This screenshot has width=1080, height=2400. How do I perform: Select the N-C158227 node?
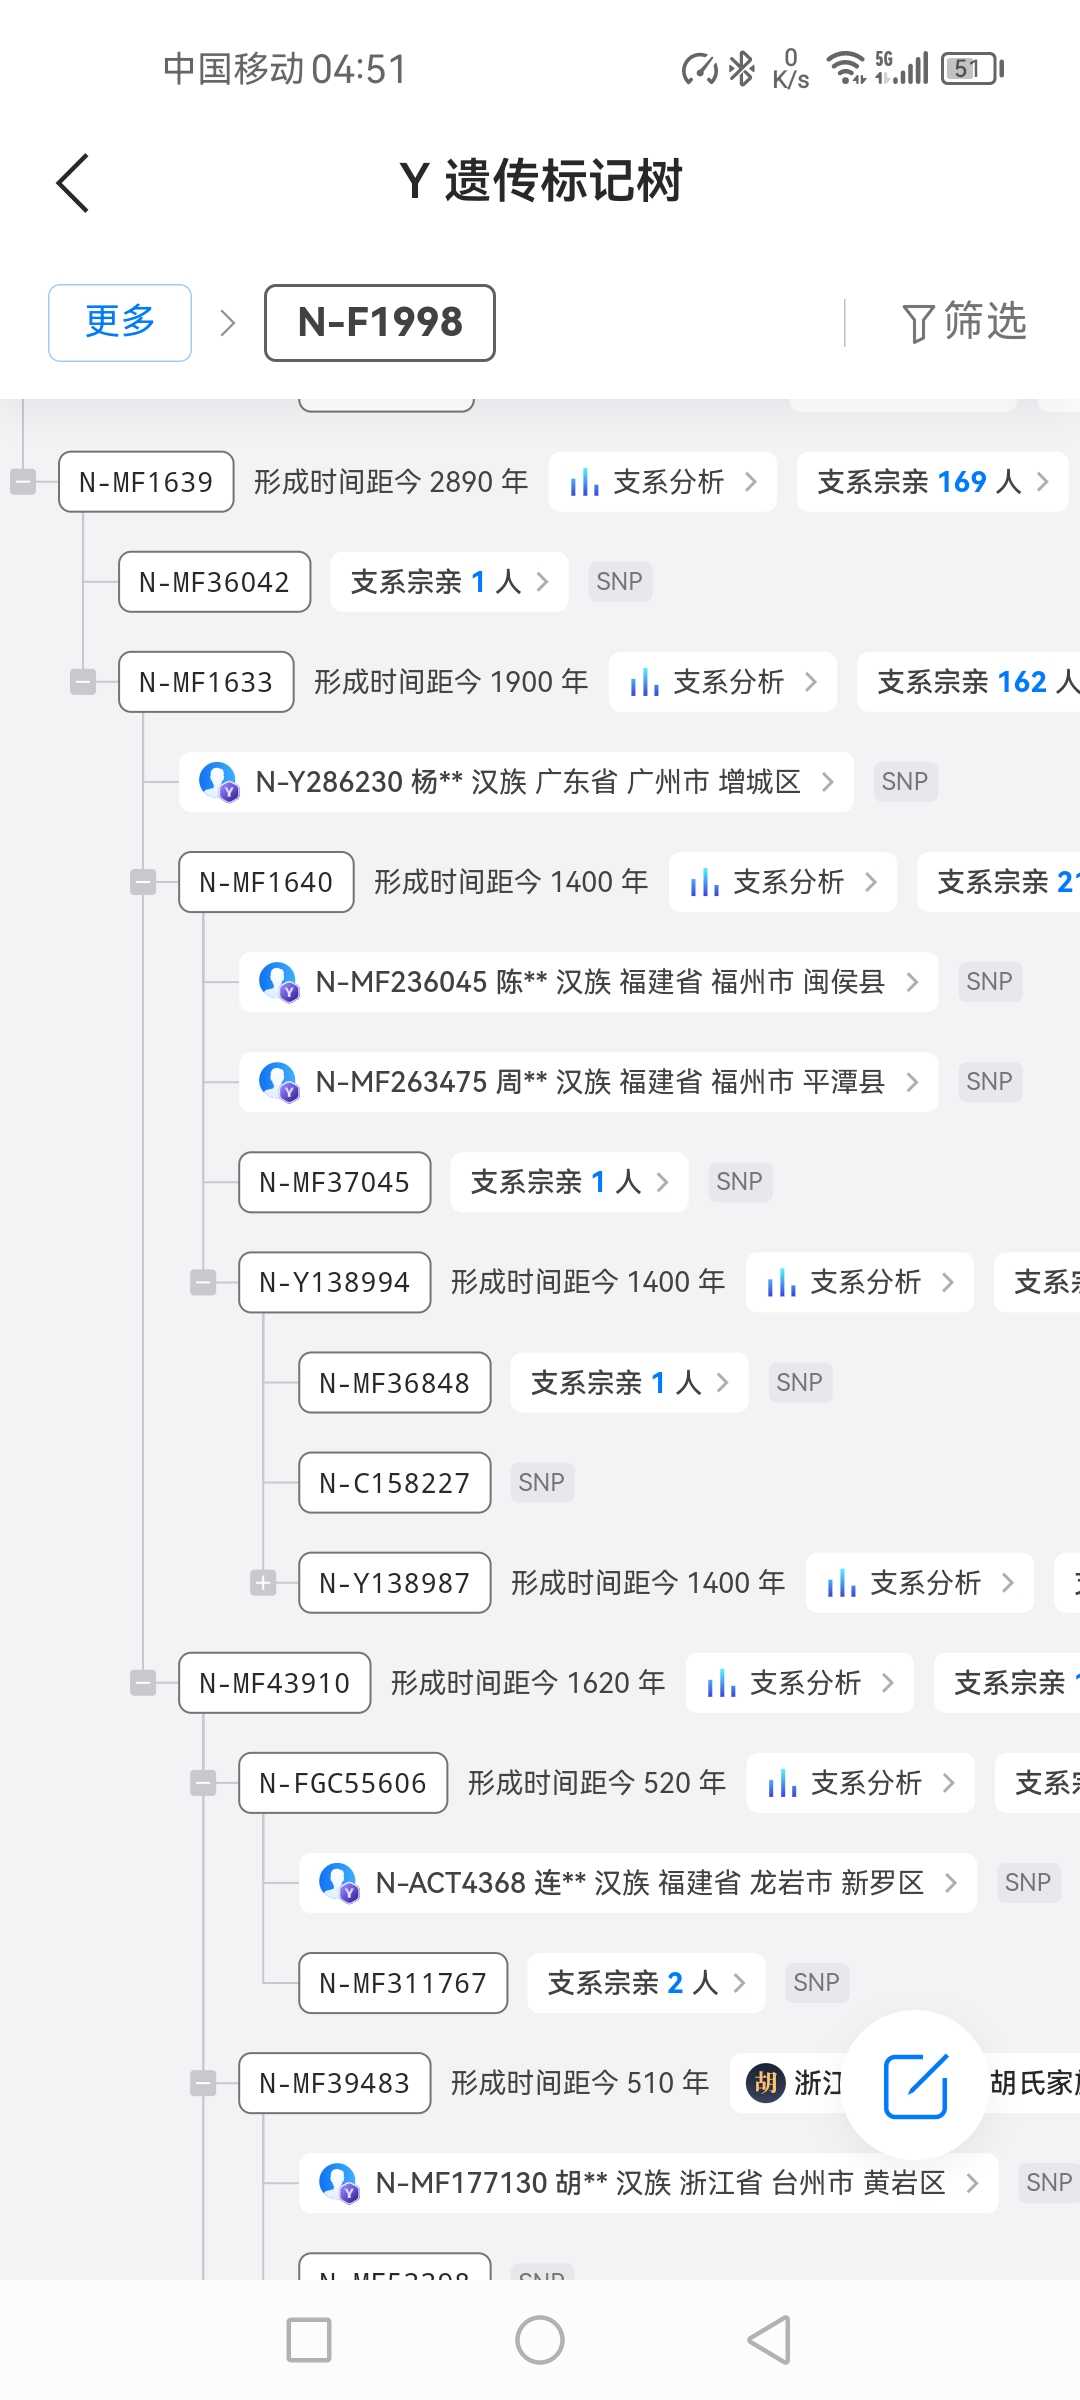tap(394, 1482)
